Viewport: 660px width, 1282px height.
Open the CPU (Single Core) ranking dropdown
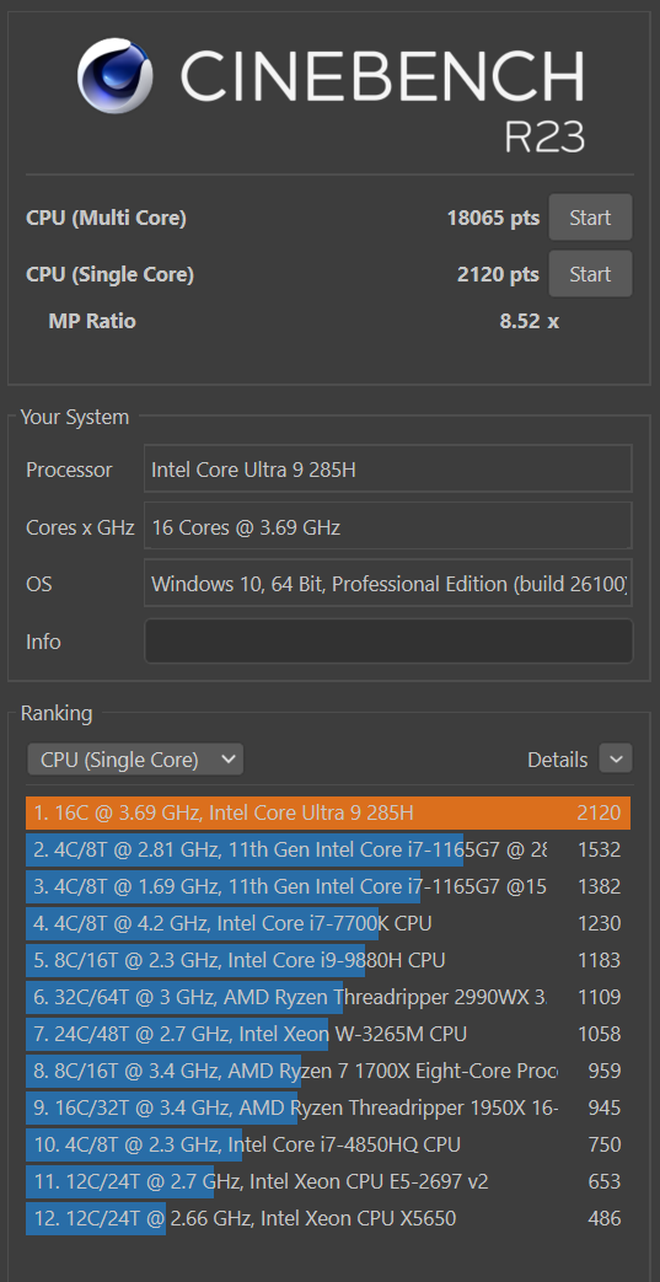click(x=135, y=760)
